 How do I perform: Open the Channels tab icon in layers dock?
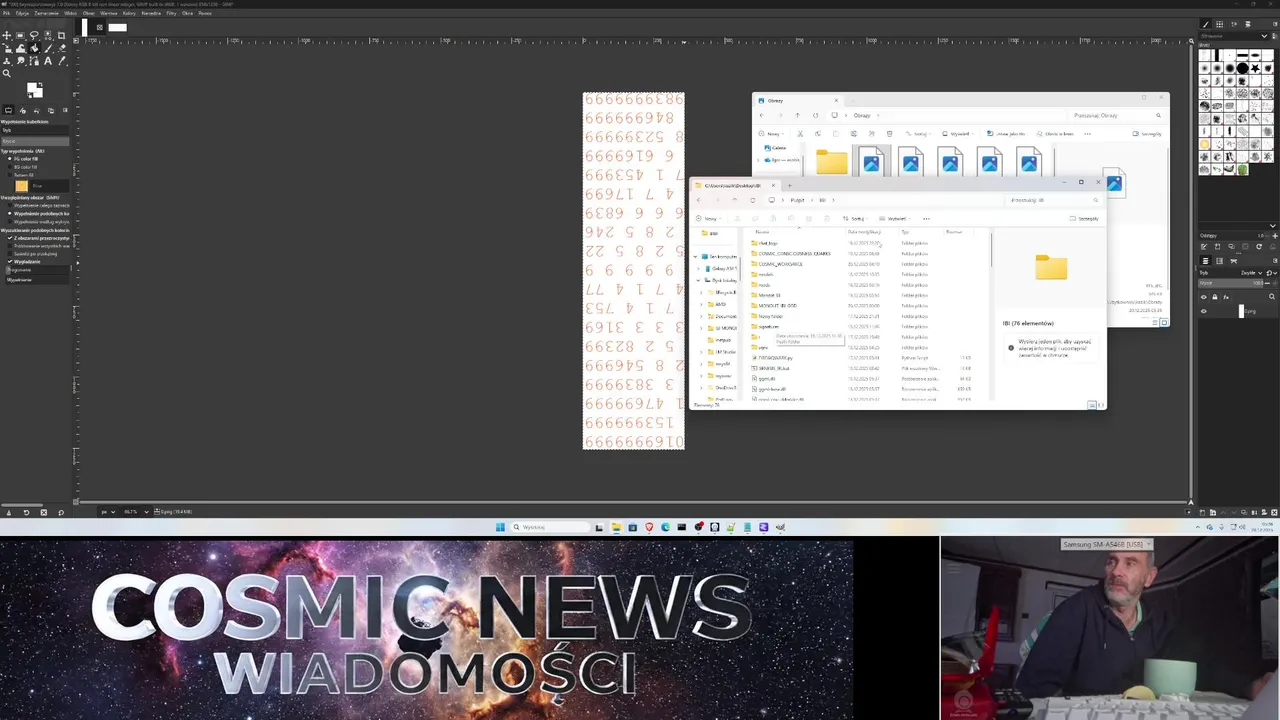pyautogui.click(x=1219, y=260)
